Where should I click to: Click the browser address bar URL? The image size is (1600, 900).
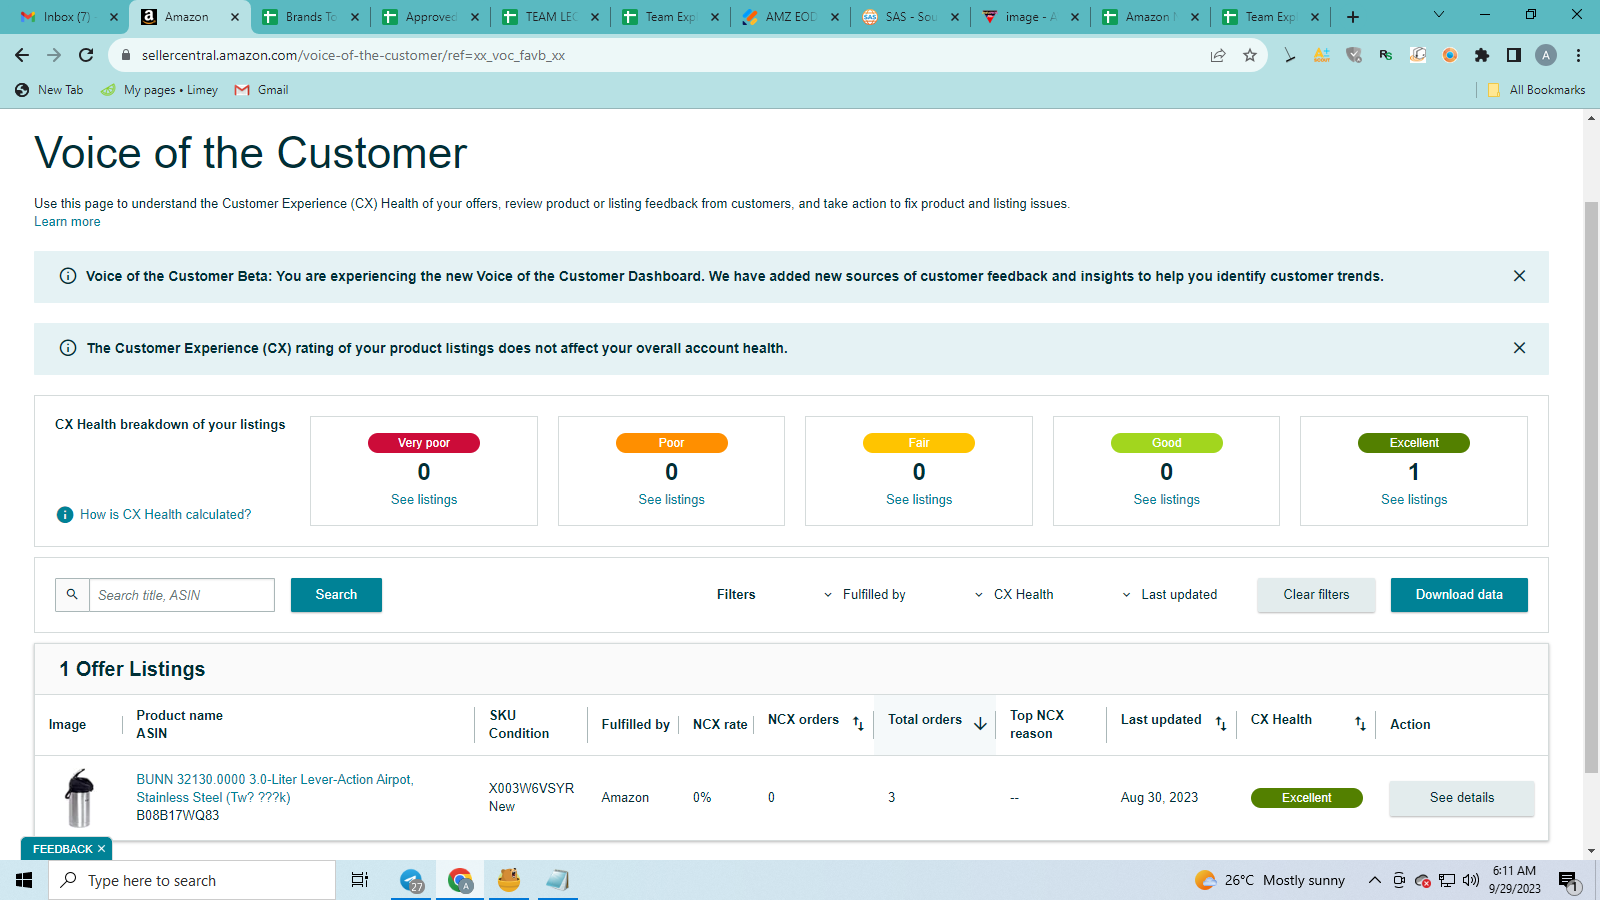[x=353, y=55]
